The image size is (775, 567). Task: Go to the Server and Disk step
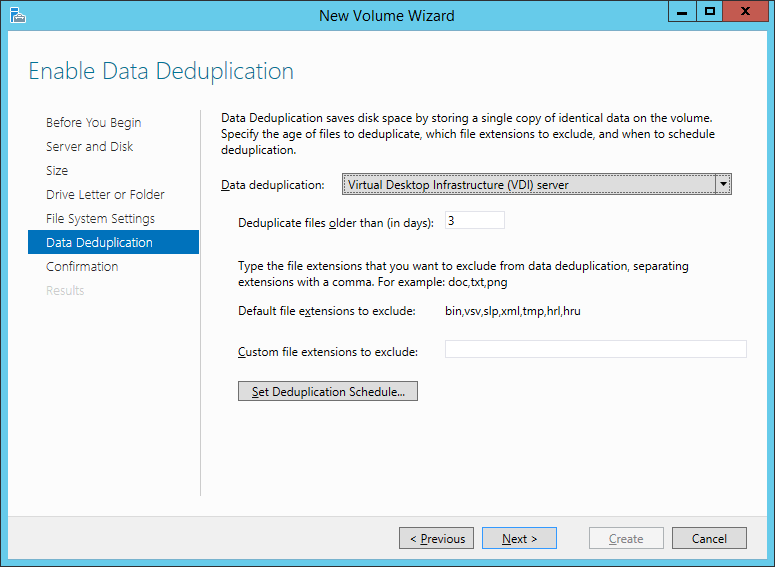tap(89, 146)
